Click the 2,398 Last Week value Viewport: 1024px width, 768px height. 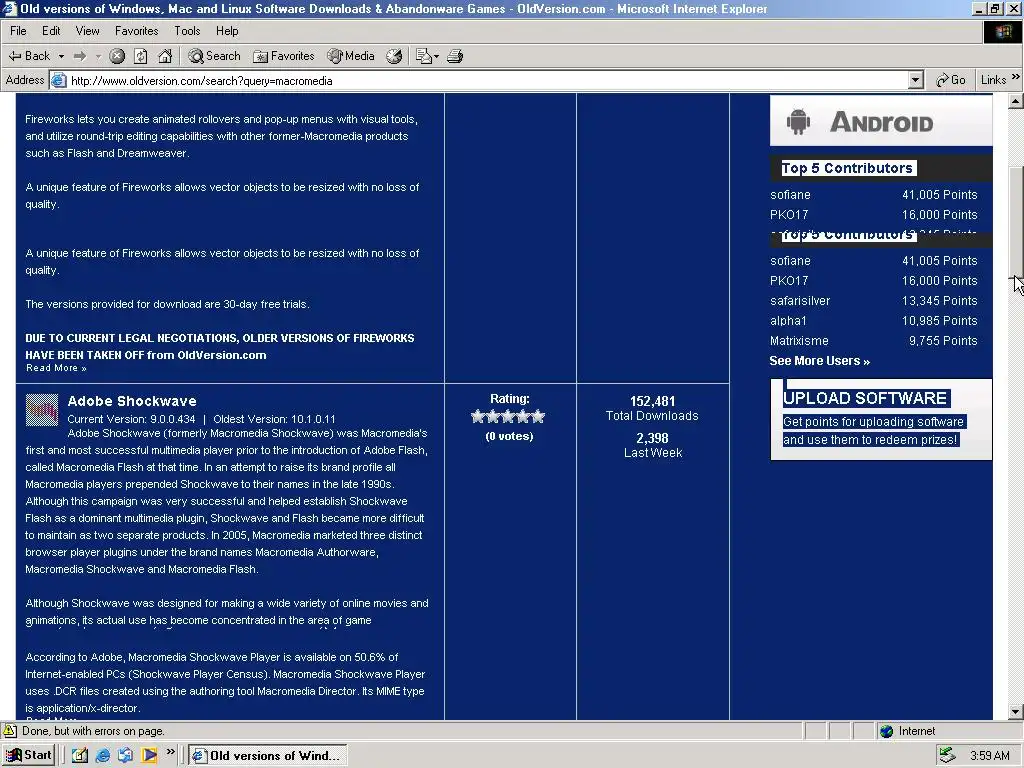coord(652,438)
